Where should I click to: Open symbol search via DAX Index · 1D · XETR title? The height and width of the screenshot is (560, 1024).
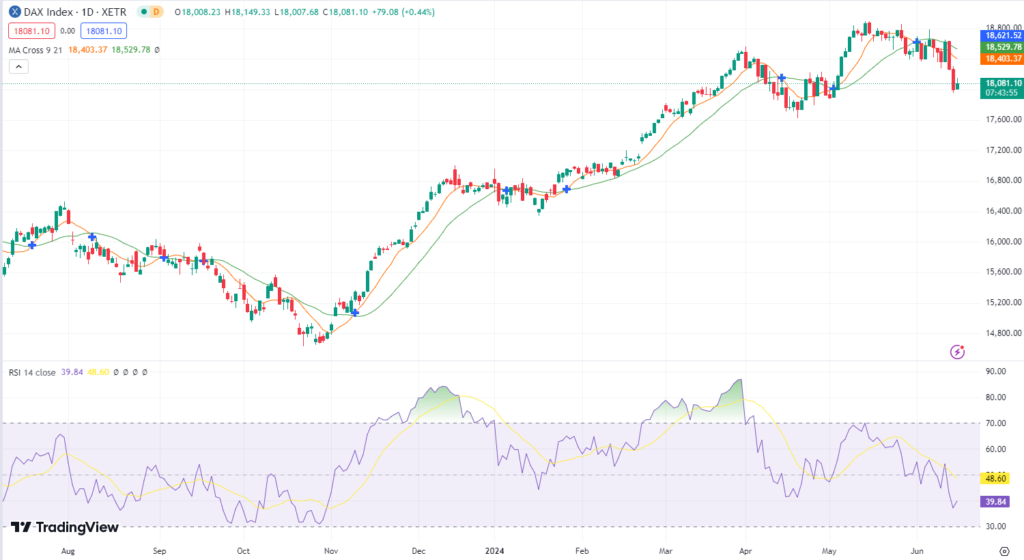tap(75, 12)
